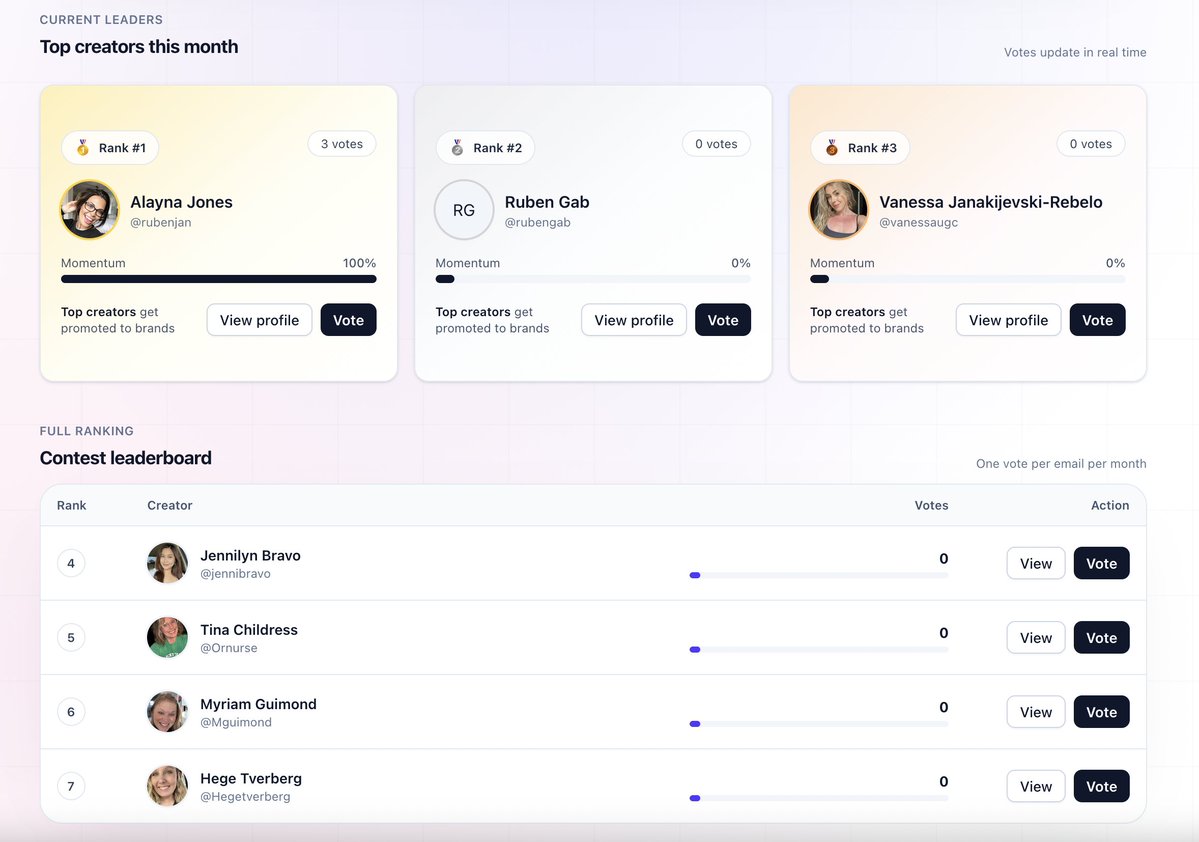Open View for Tina Childress
The height and width of the screenshot is (842, 1199).
coord(1036,637)
